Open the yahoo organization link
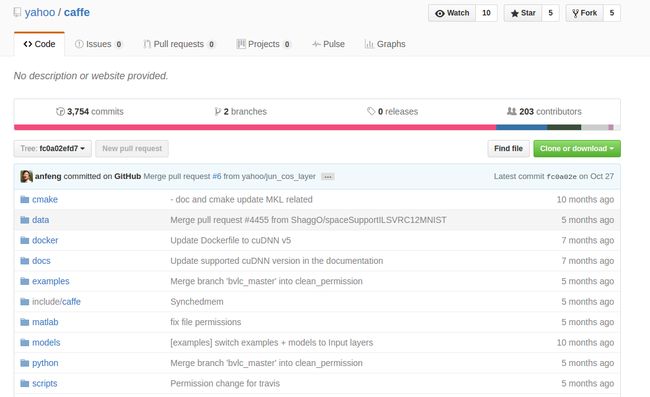 [40, 12]
